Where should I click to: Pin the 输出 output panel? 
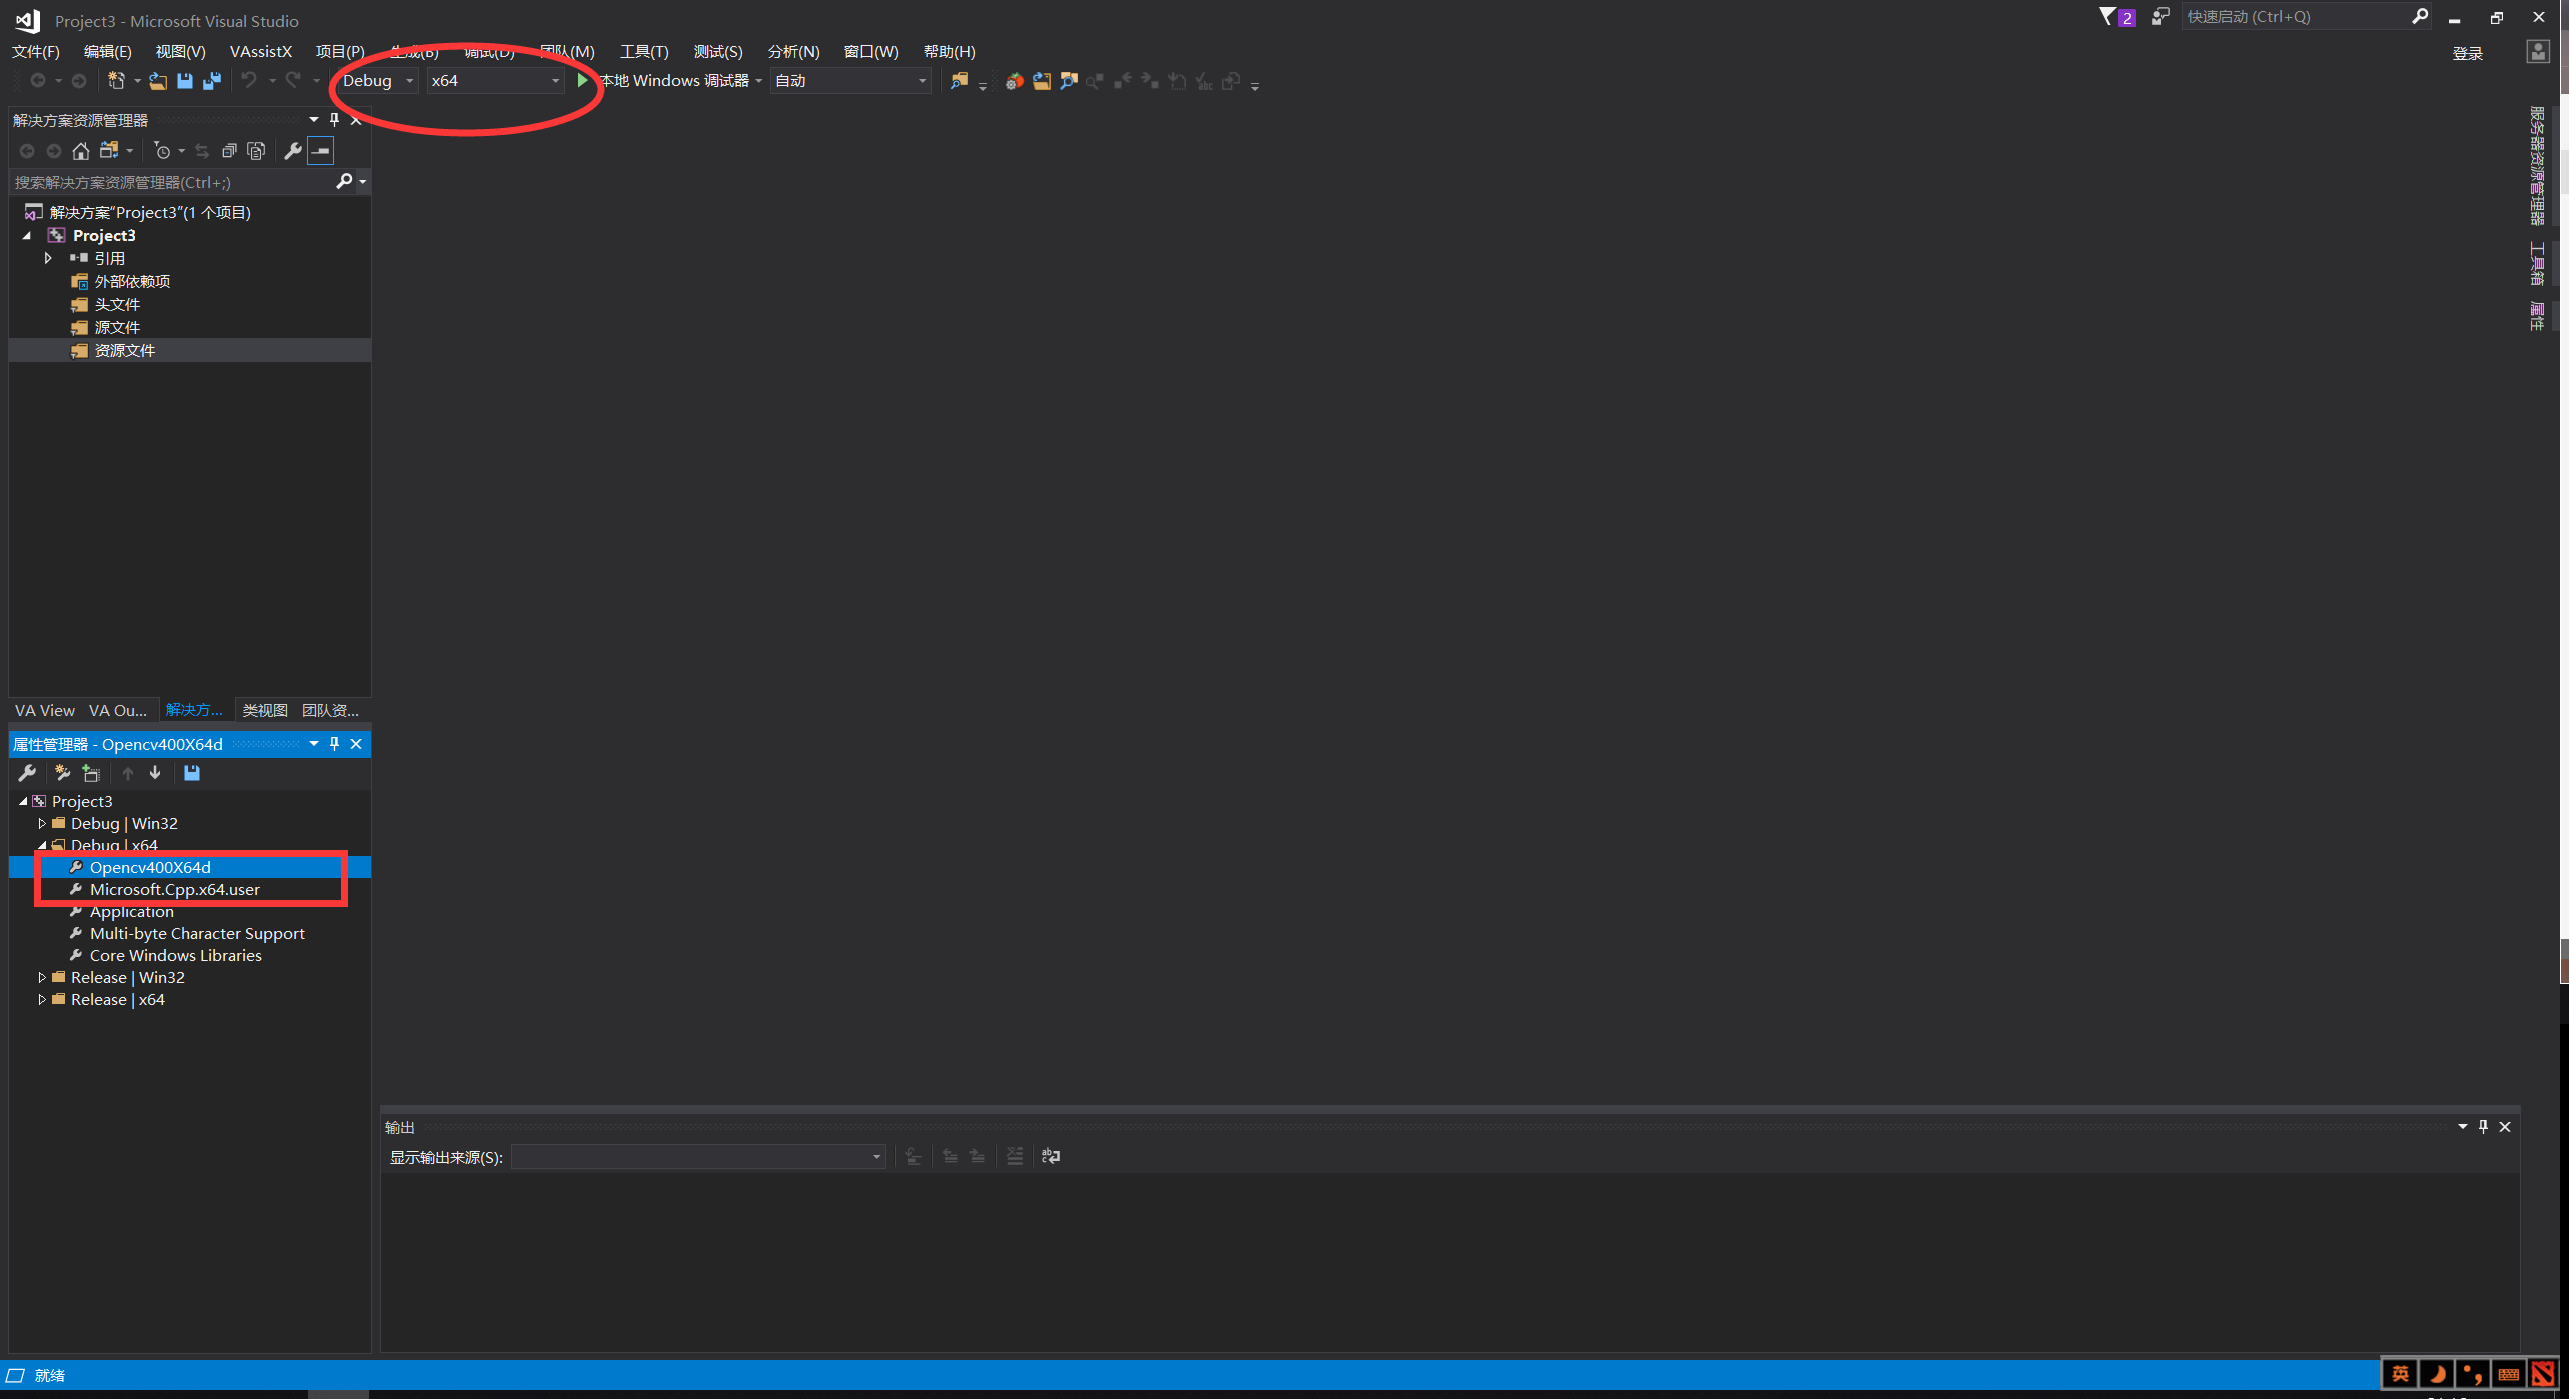point(2483,1127)
